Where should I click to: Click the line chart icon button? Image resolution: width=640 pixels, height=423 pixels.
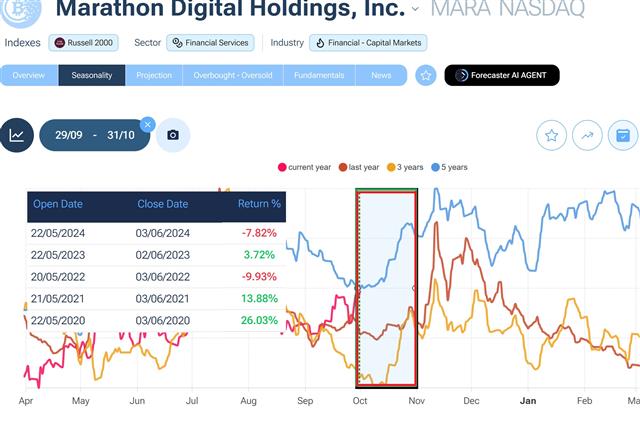(x=17, y=135)
